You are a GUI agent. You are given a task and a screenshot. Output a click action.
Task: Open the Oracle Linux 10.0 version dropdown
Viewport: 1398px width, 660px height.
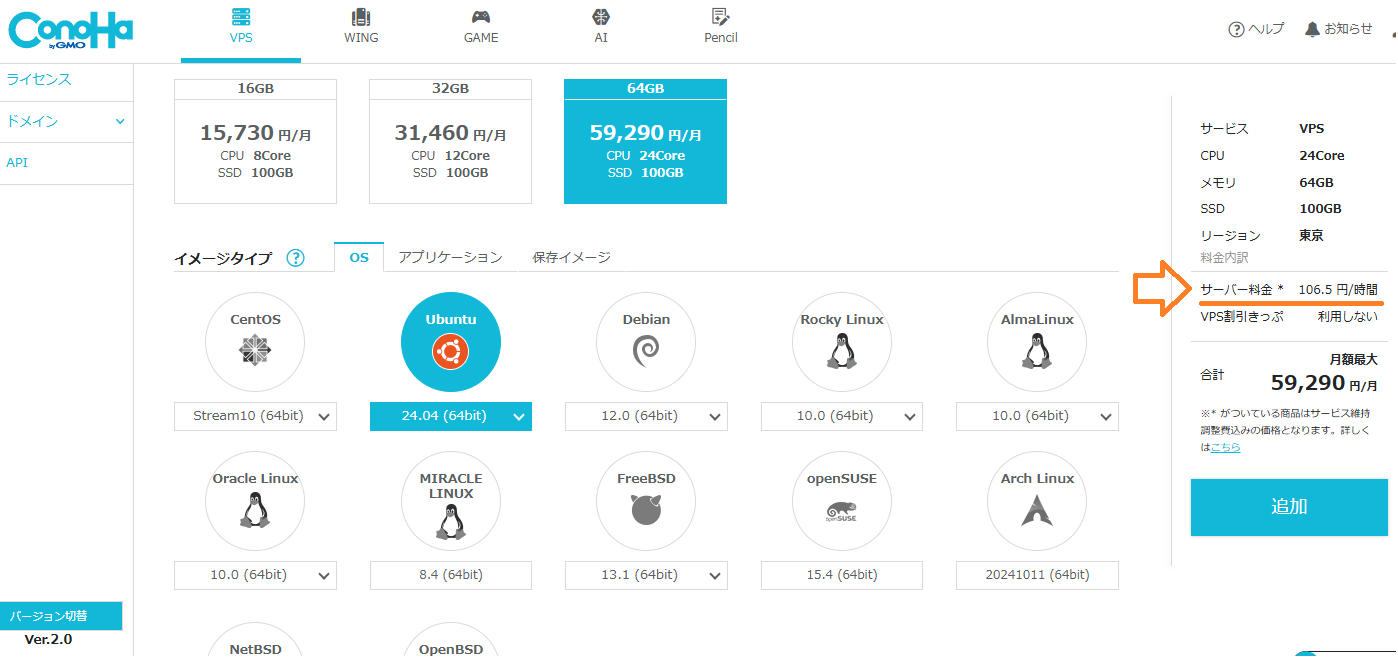(x=255, y=575)
